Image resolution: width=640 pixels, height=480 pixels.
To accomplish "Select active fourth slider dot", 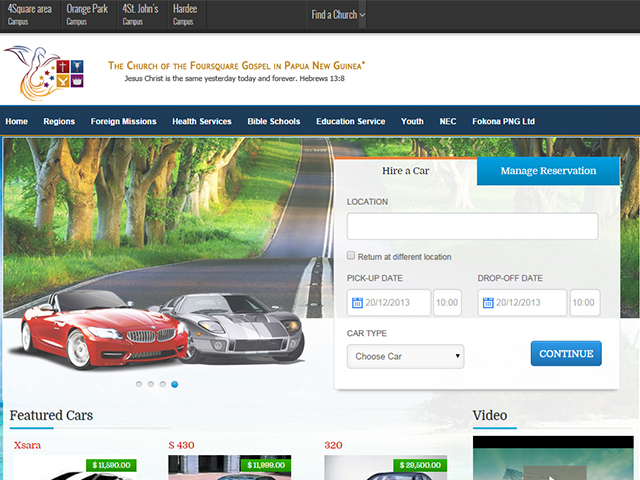I will (x=174, y=384).
